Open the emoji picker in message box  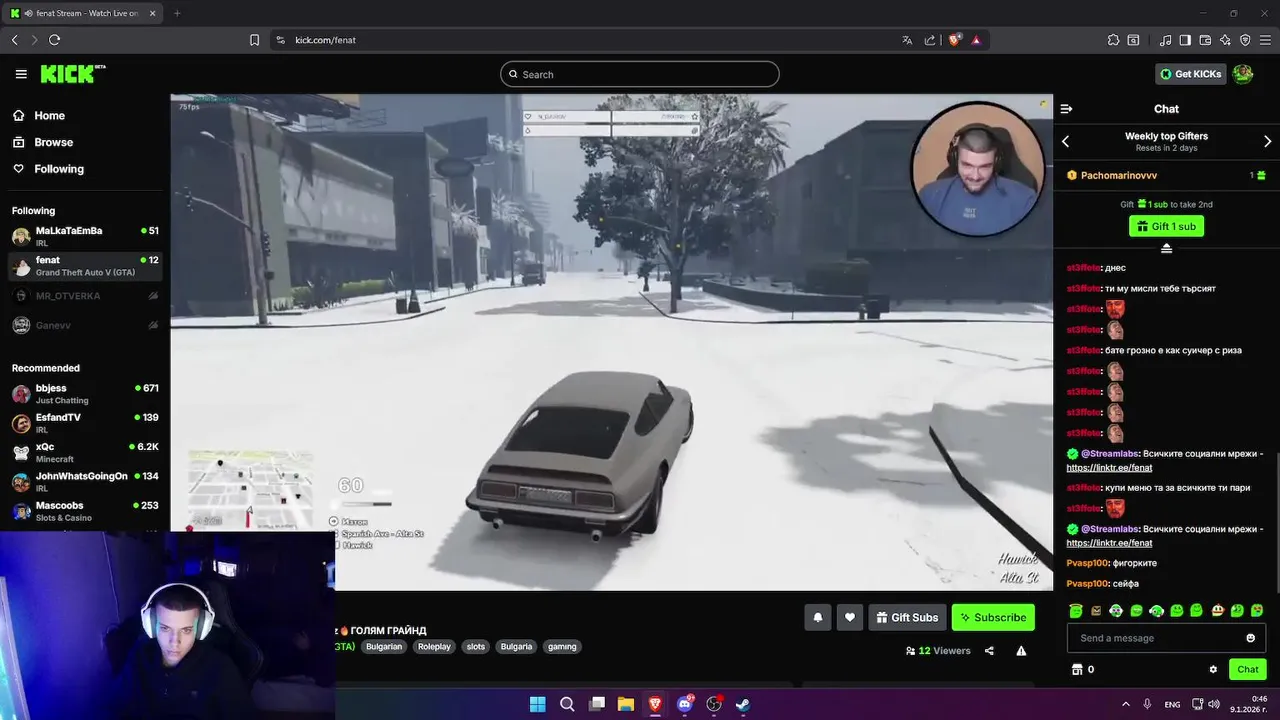(x=1250, y=638)
